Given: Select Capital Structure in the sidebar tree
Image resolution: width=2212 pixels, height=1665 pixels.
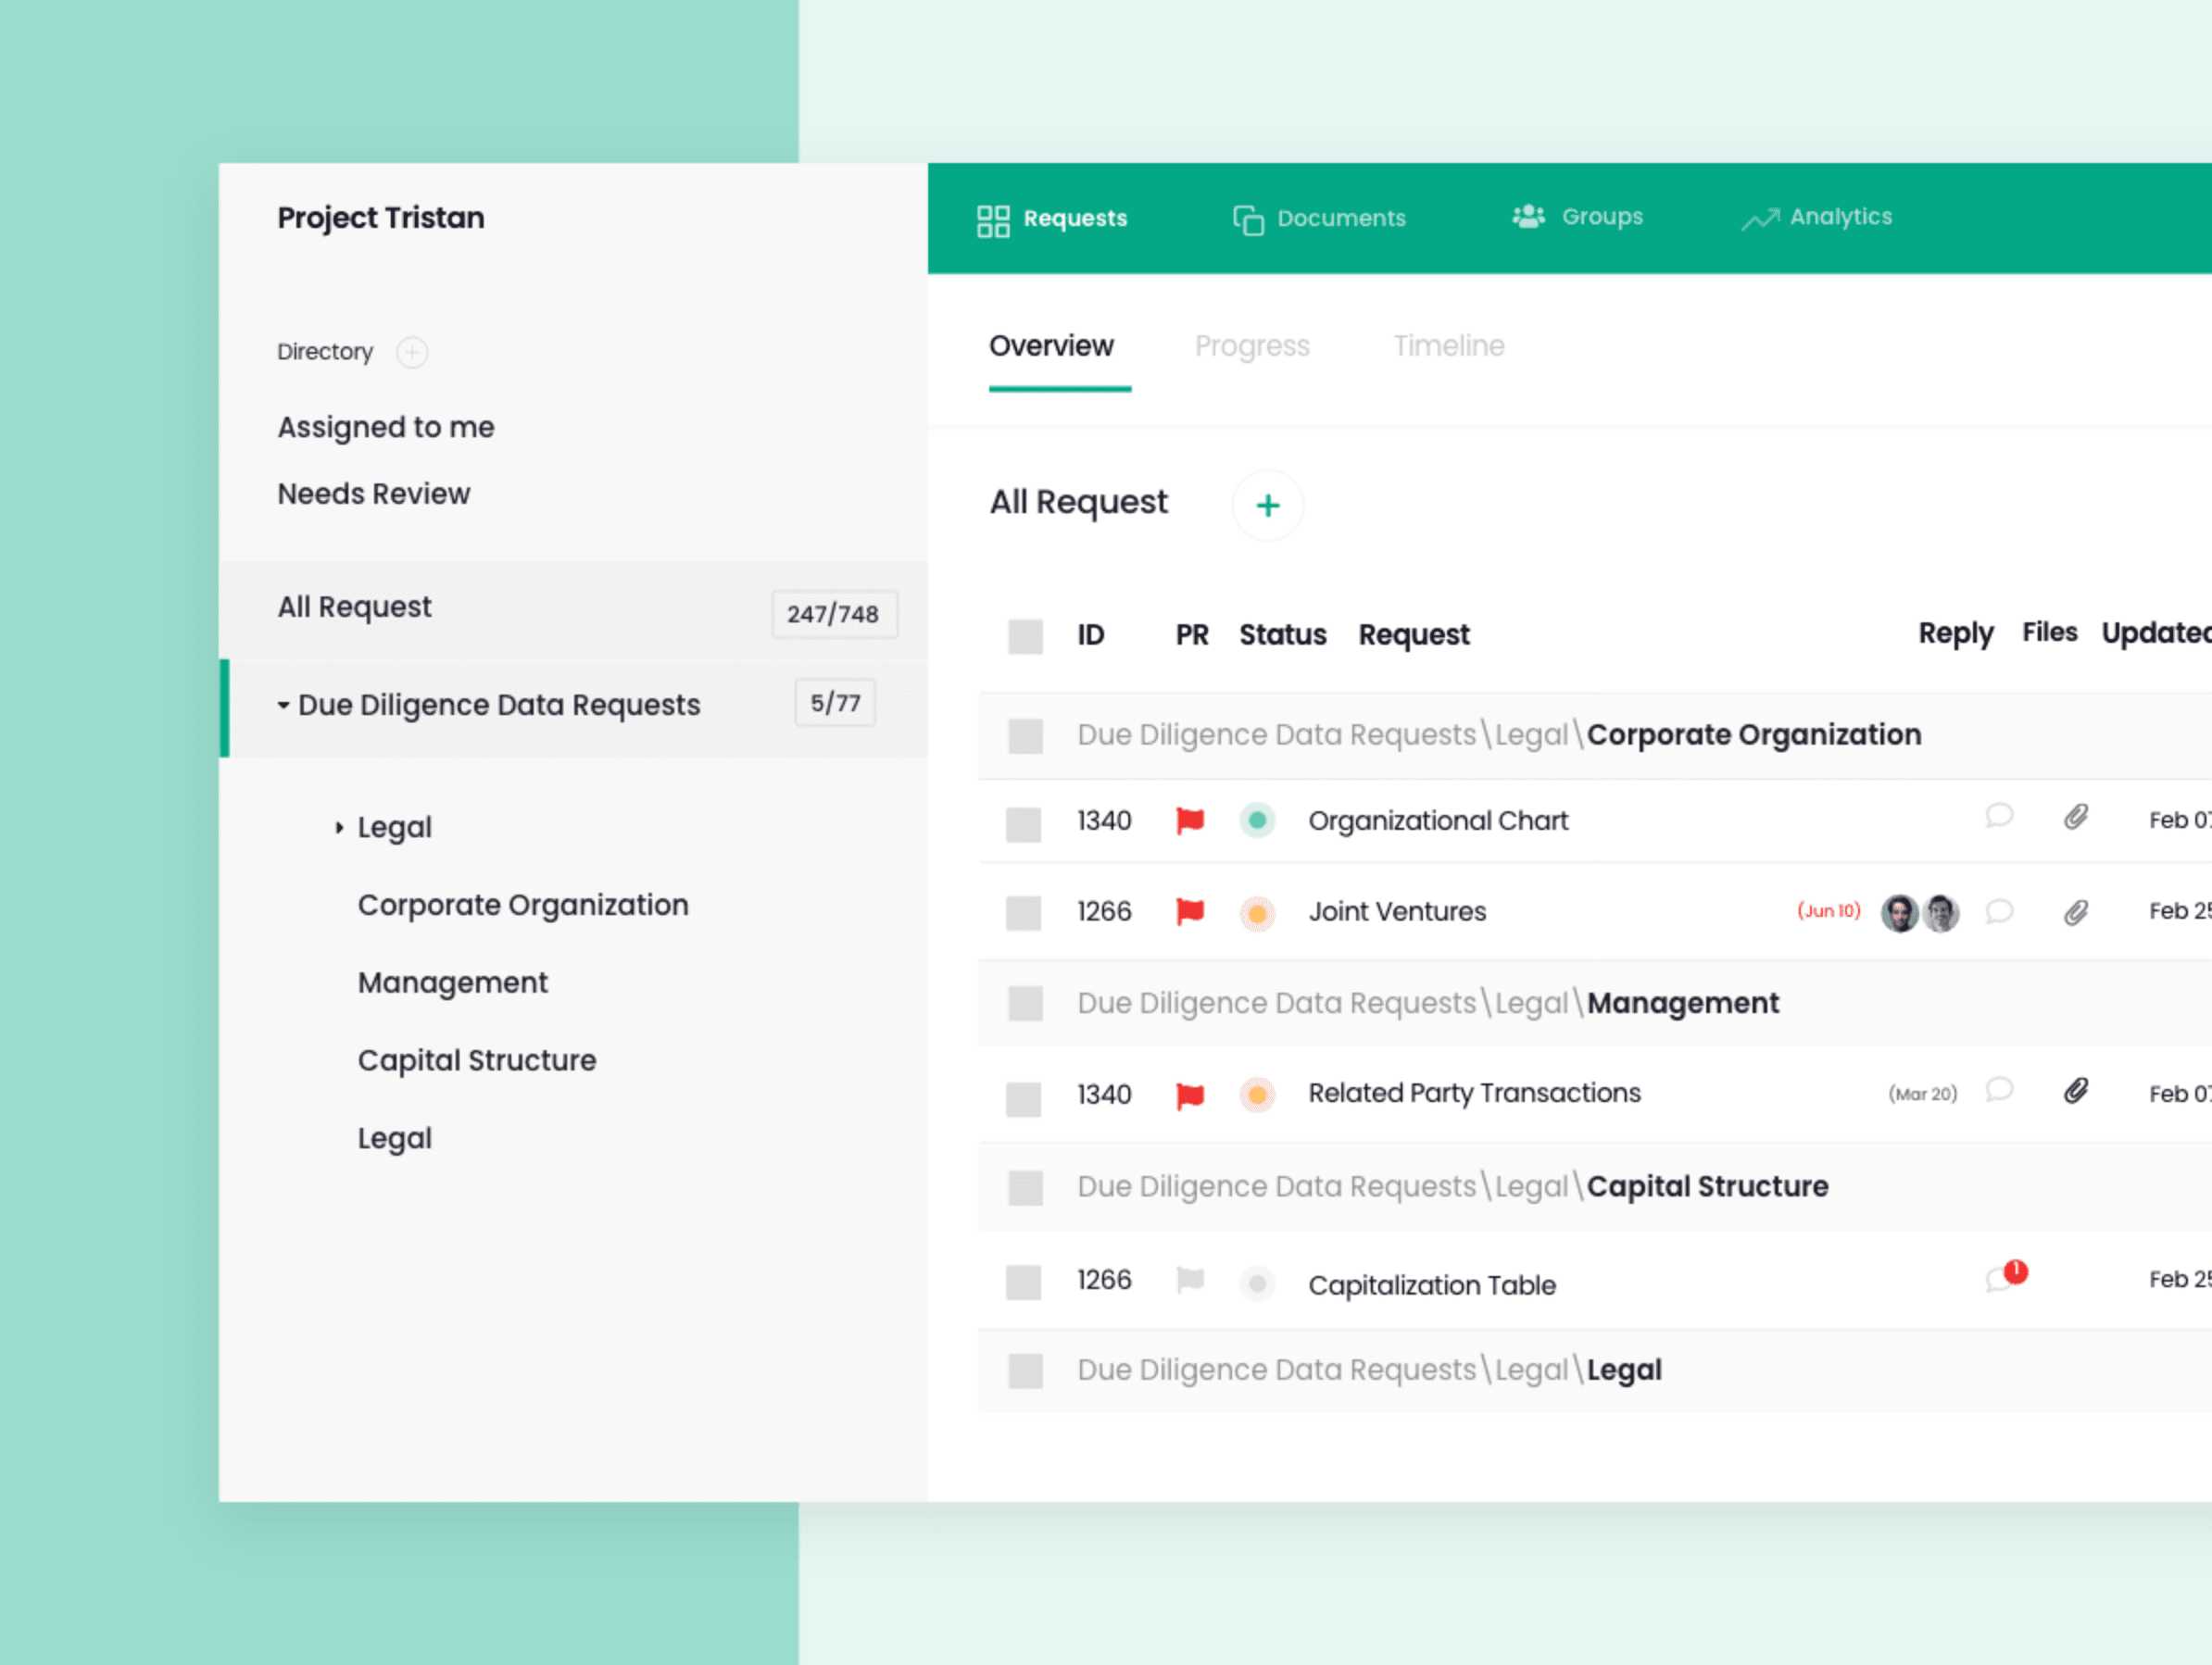Looking at the screenshot, I should [x=476, y=1060].
